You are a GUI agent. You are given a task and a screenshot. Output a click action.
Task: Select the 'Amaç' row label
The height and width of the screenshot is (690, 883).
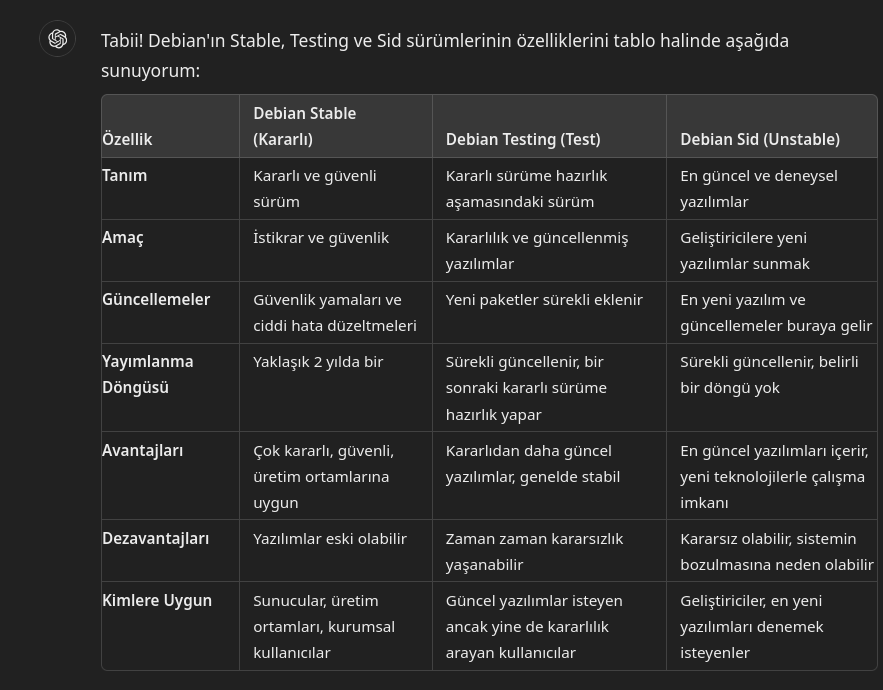[123, 237]
